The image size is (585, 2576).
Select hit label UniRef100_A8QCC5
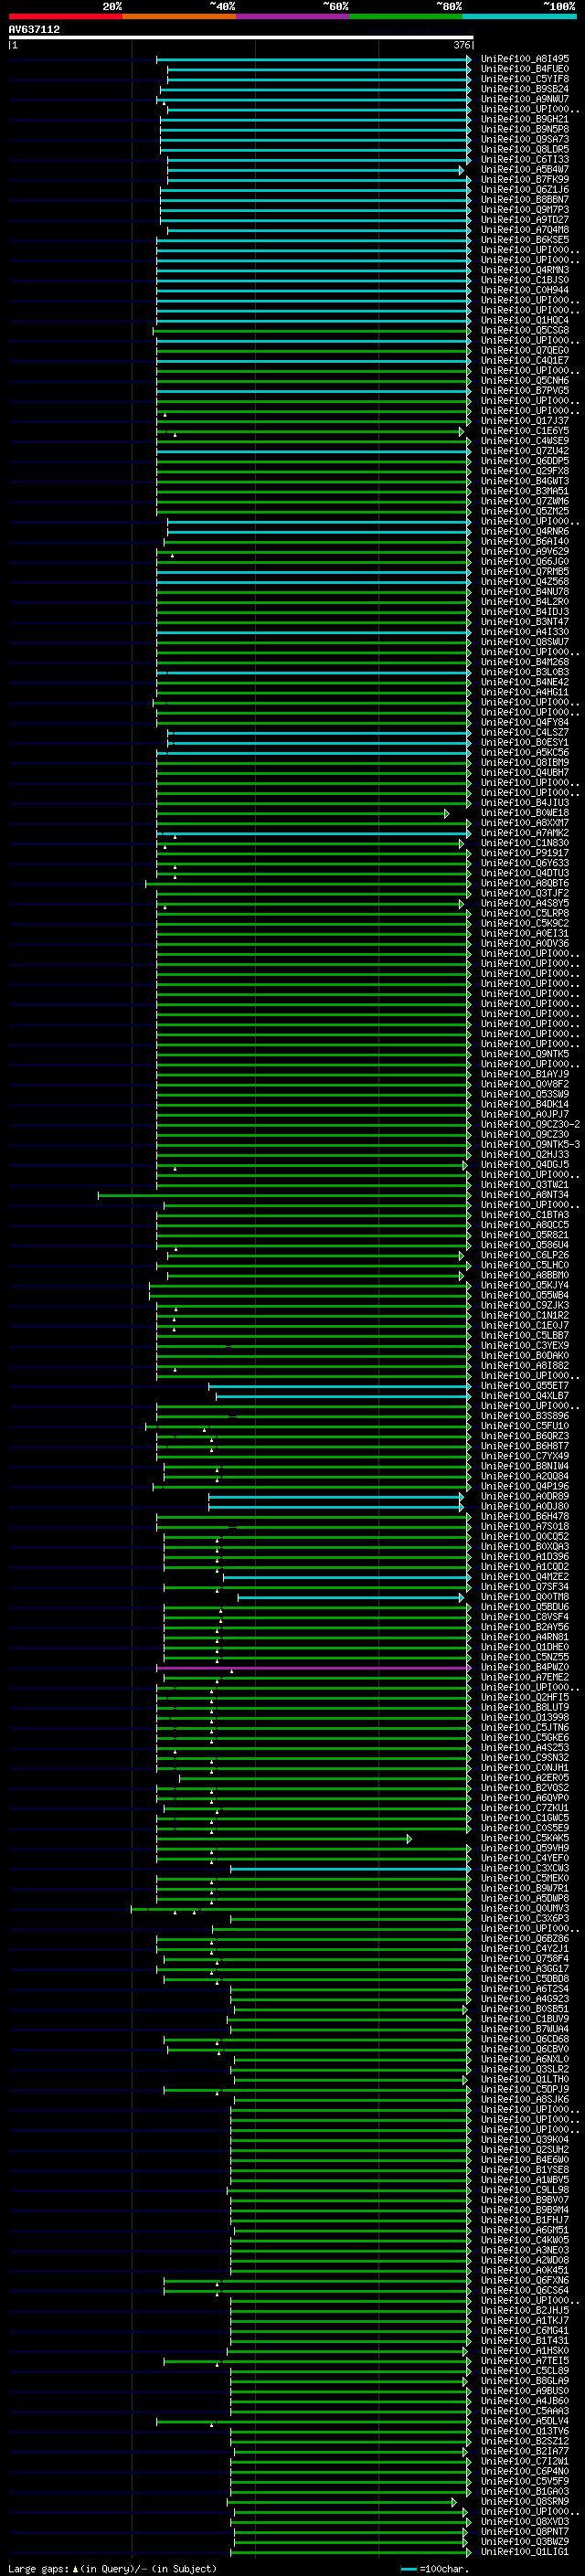525,1224
